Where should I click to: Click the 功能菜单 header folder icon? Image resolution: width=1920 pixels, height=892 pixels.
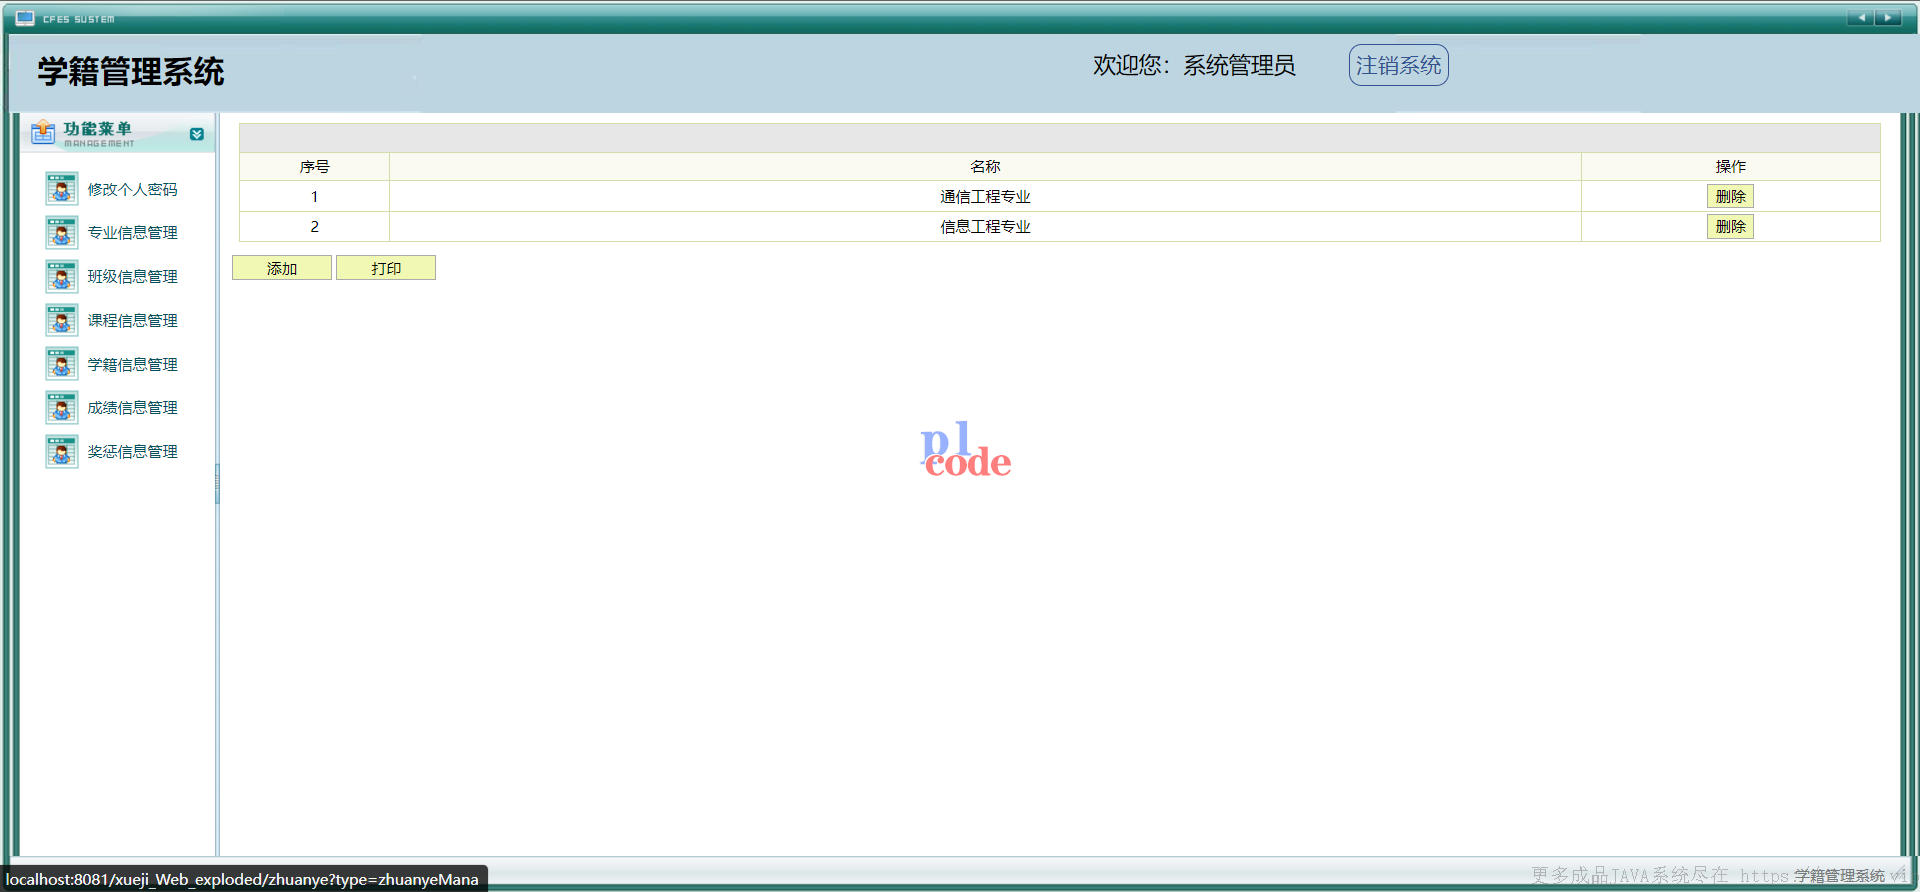click(43, 132)
